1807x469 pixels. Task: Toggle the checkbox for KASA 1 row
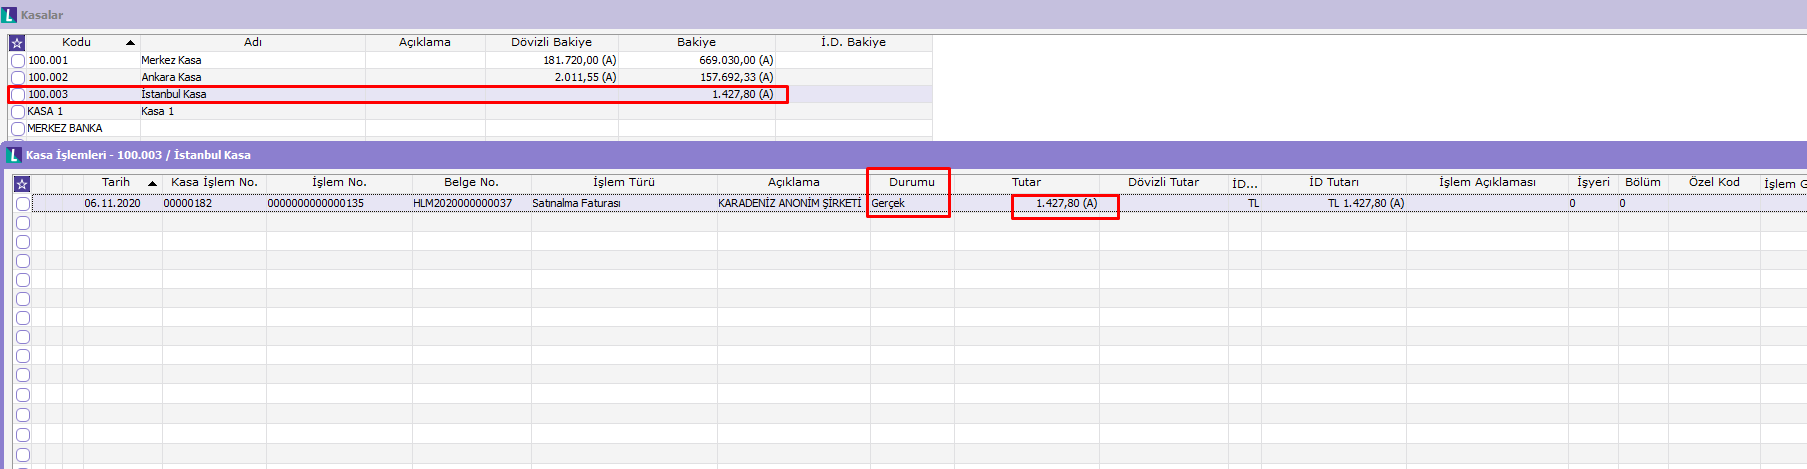pos(18,112)
